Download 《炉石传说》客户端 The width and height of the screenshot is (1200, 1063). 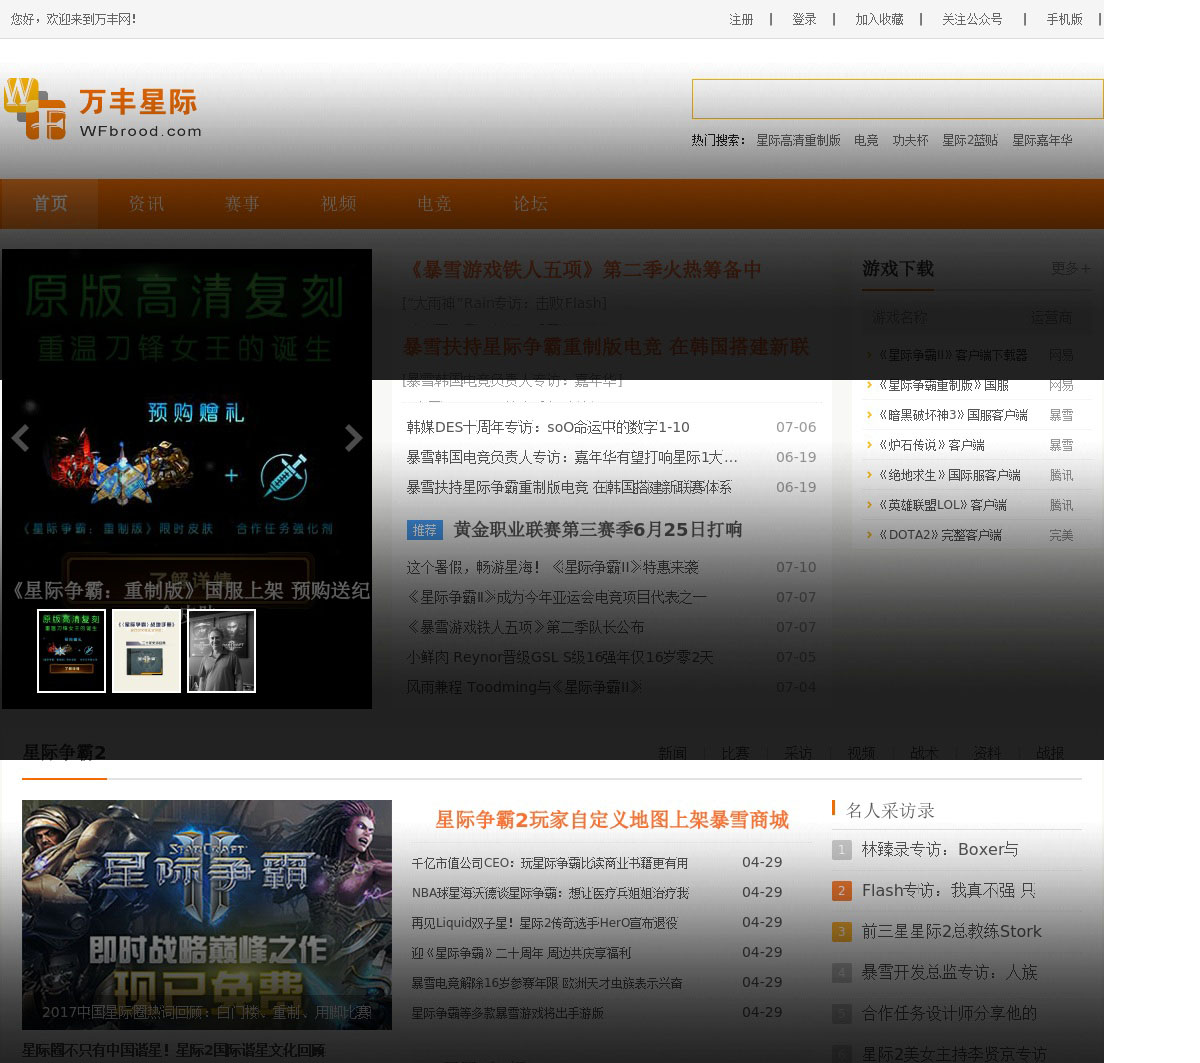point(931,445)
